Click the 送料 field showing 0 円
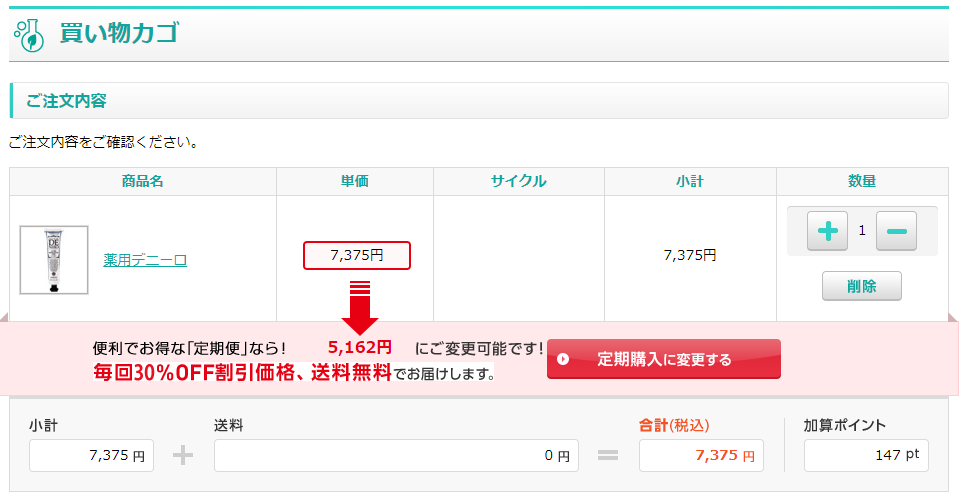This screenshot has height=502, width=973. 396,455
